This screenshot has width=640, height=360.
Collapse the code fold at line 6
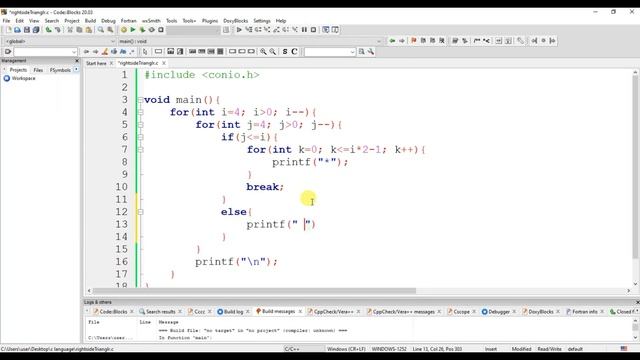pos(140,137)
